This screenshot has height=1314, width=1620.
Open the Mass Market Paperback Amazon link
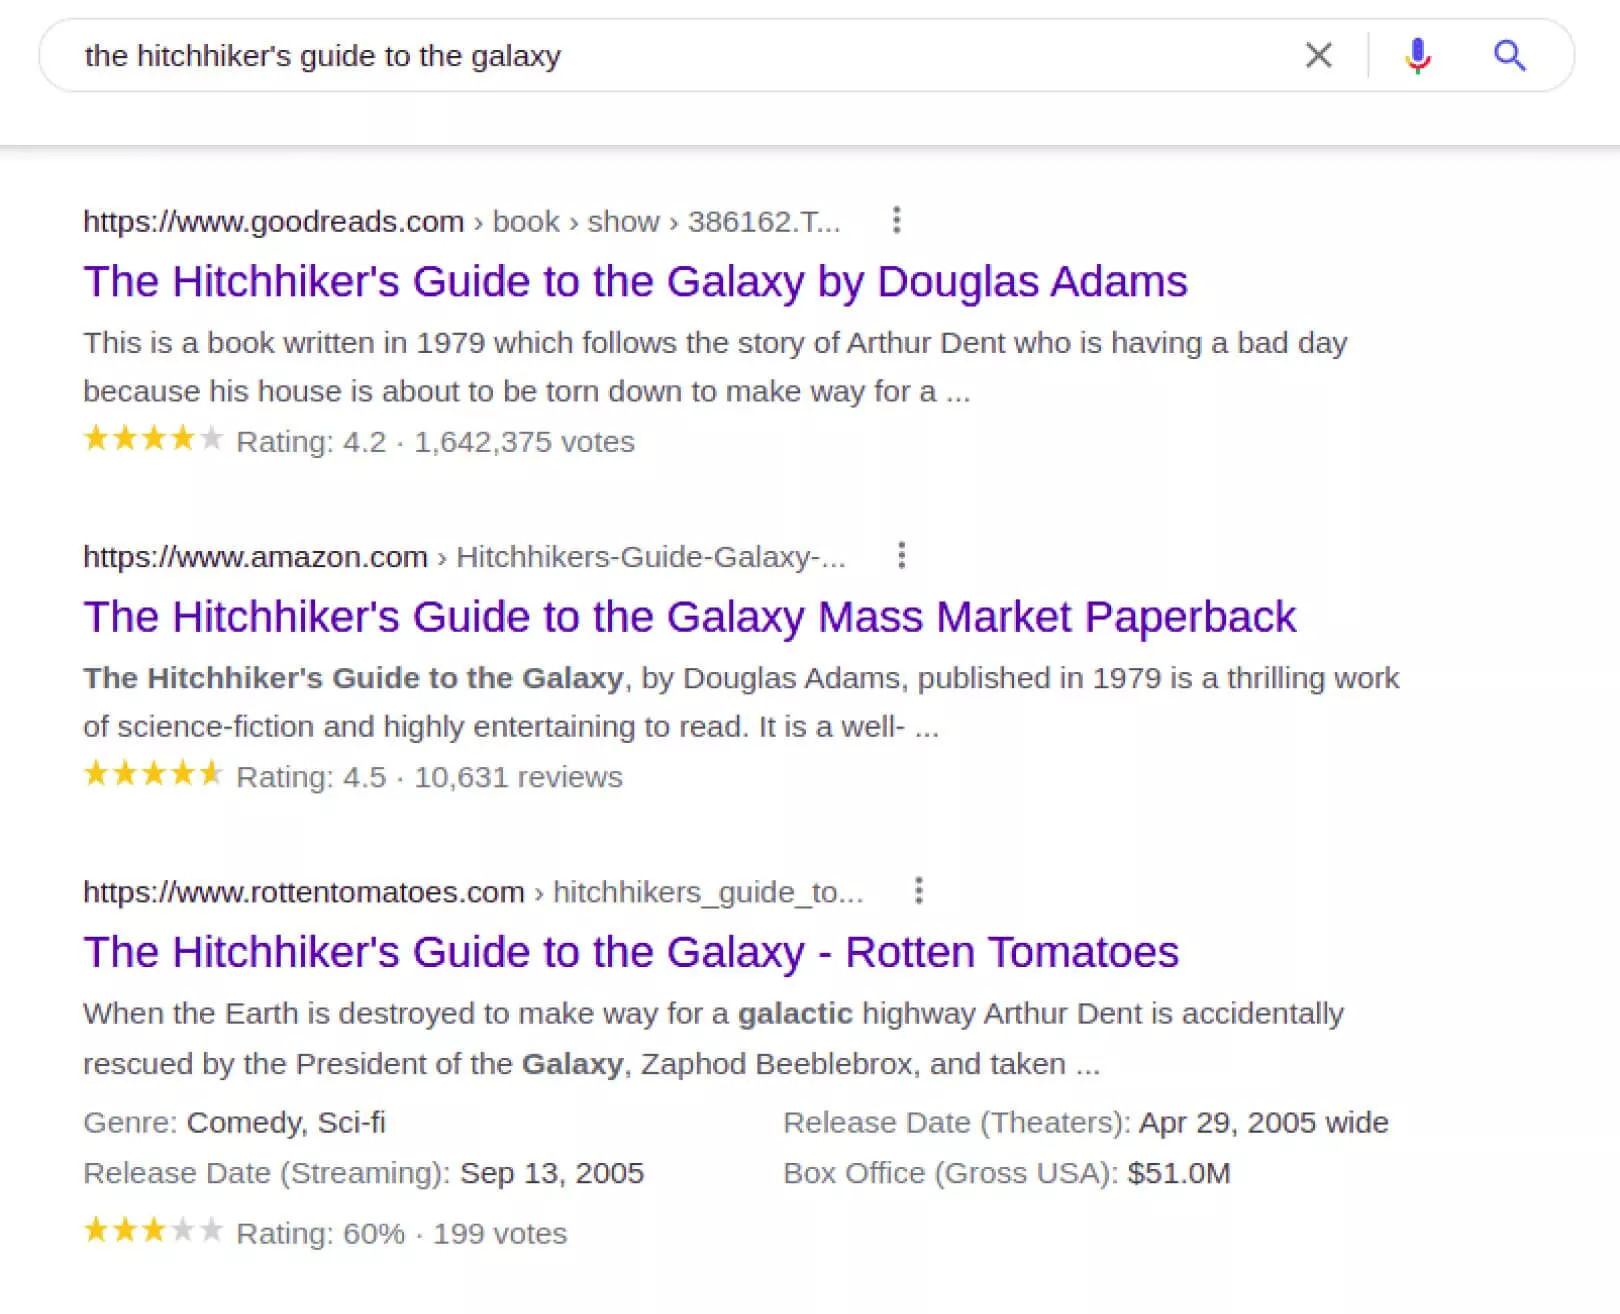point(689,617)
